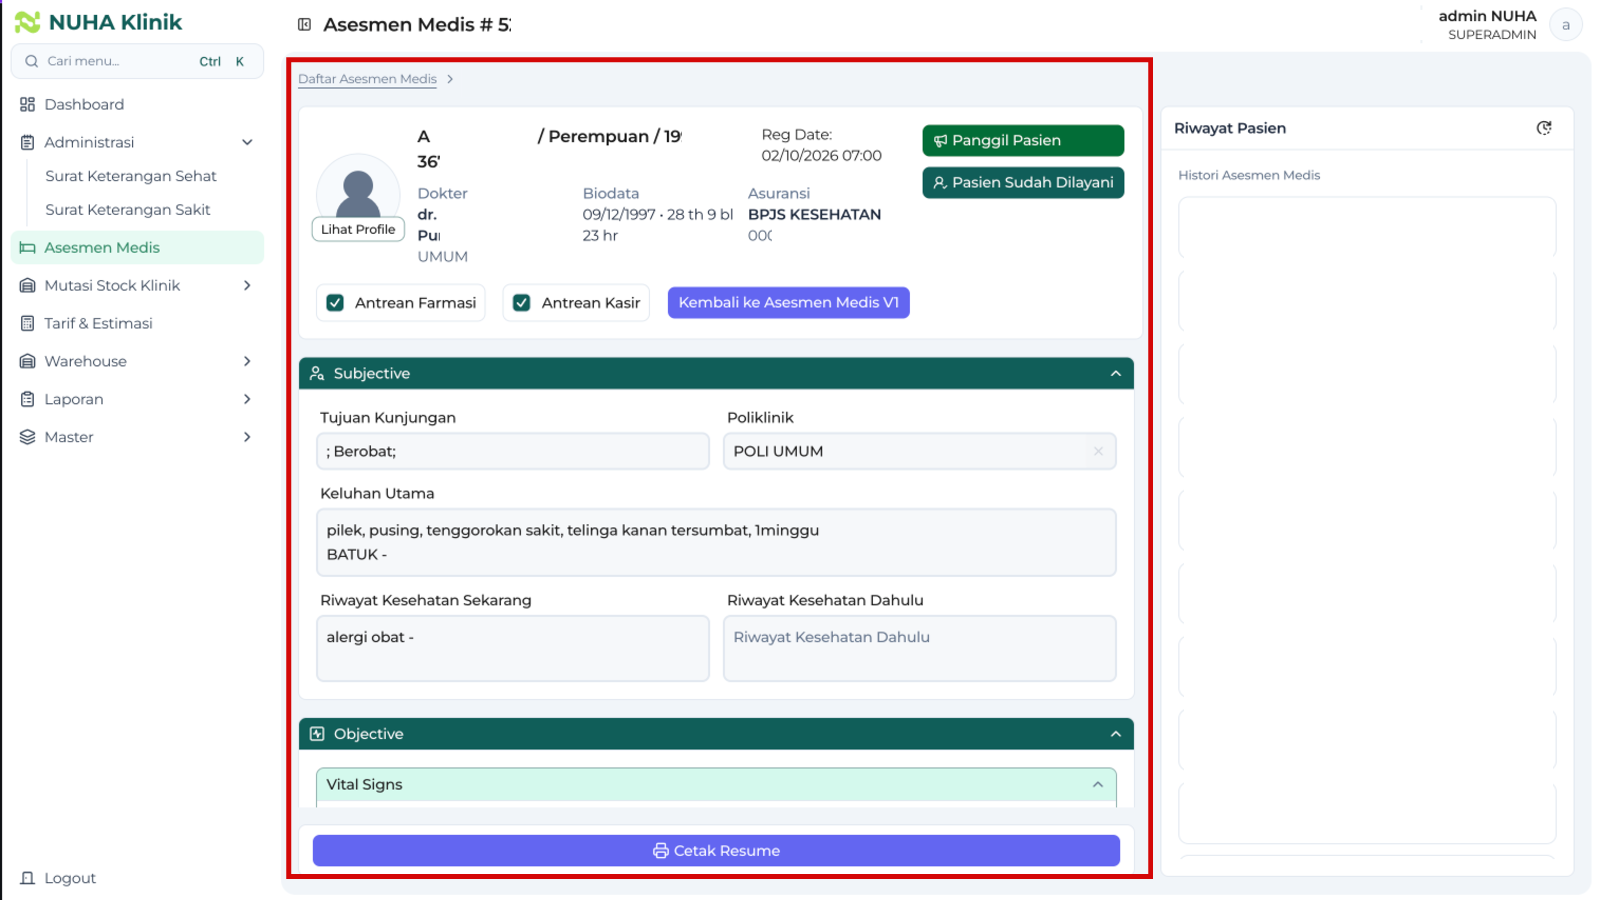The width and height of the screenshot is (1600, 900).
Task: Open the Daftar Asesmen Medis breadcrumb link
Action: 367,79
